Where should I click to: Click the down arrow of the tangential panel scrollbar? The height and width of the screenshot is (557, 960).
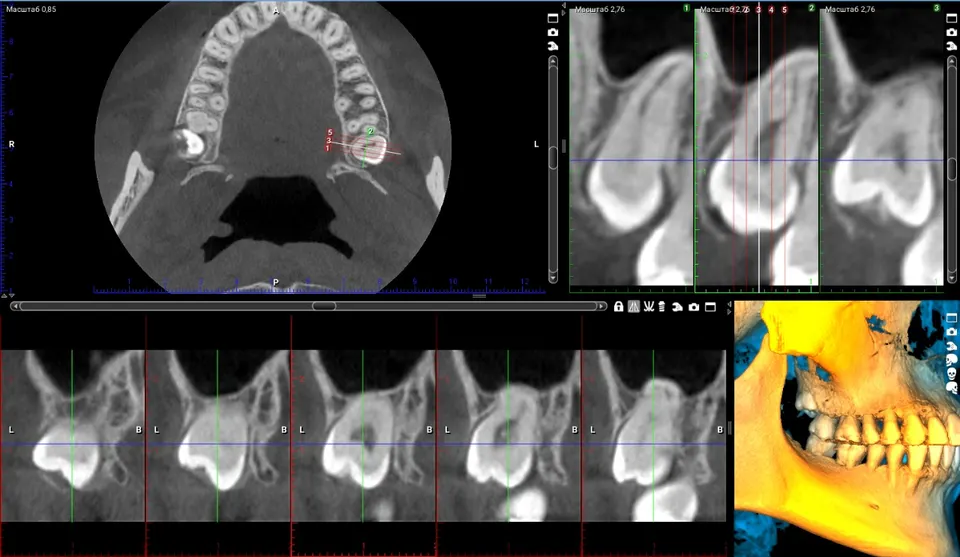(x=952, y=278)
